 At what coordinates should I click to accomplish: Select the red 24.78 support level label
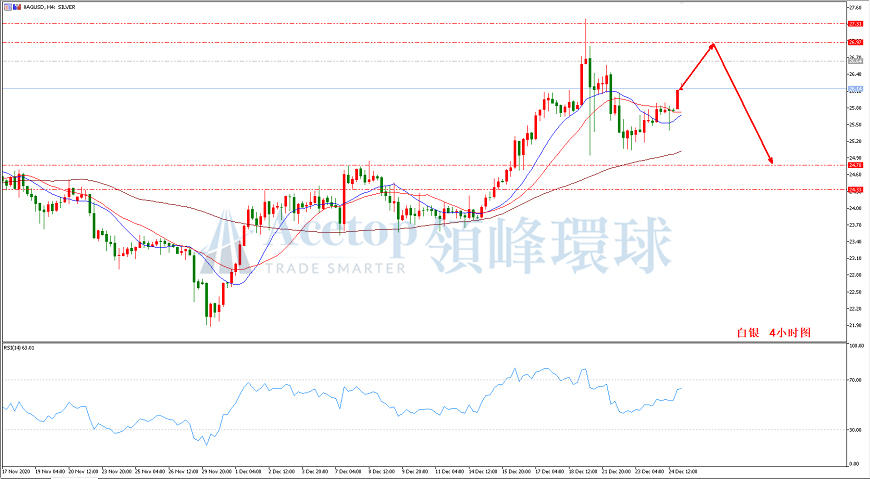point(855,165)
